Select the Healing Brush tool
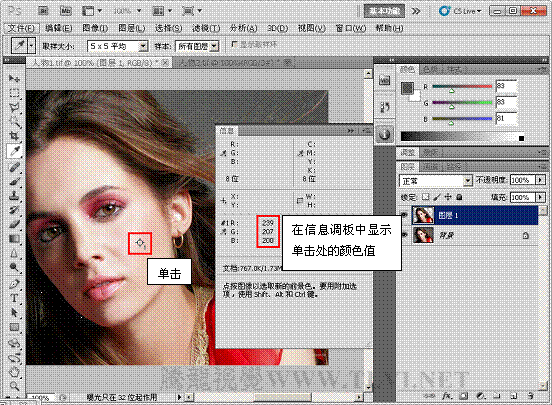 point(14,167)
